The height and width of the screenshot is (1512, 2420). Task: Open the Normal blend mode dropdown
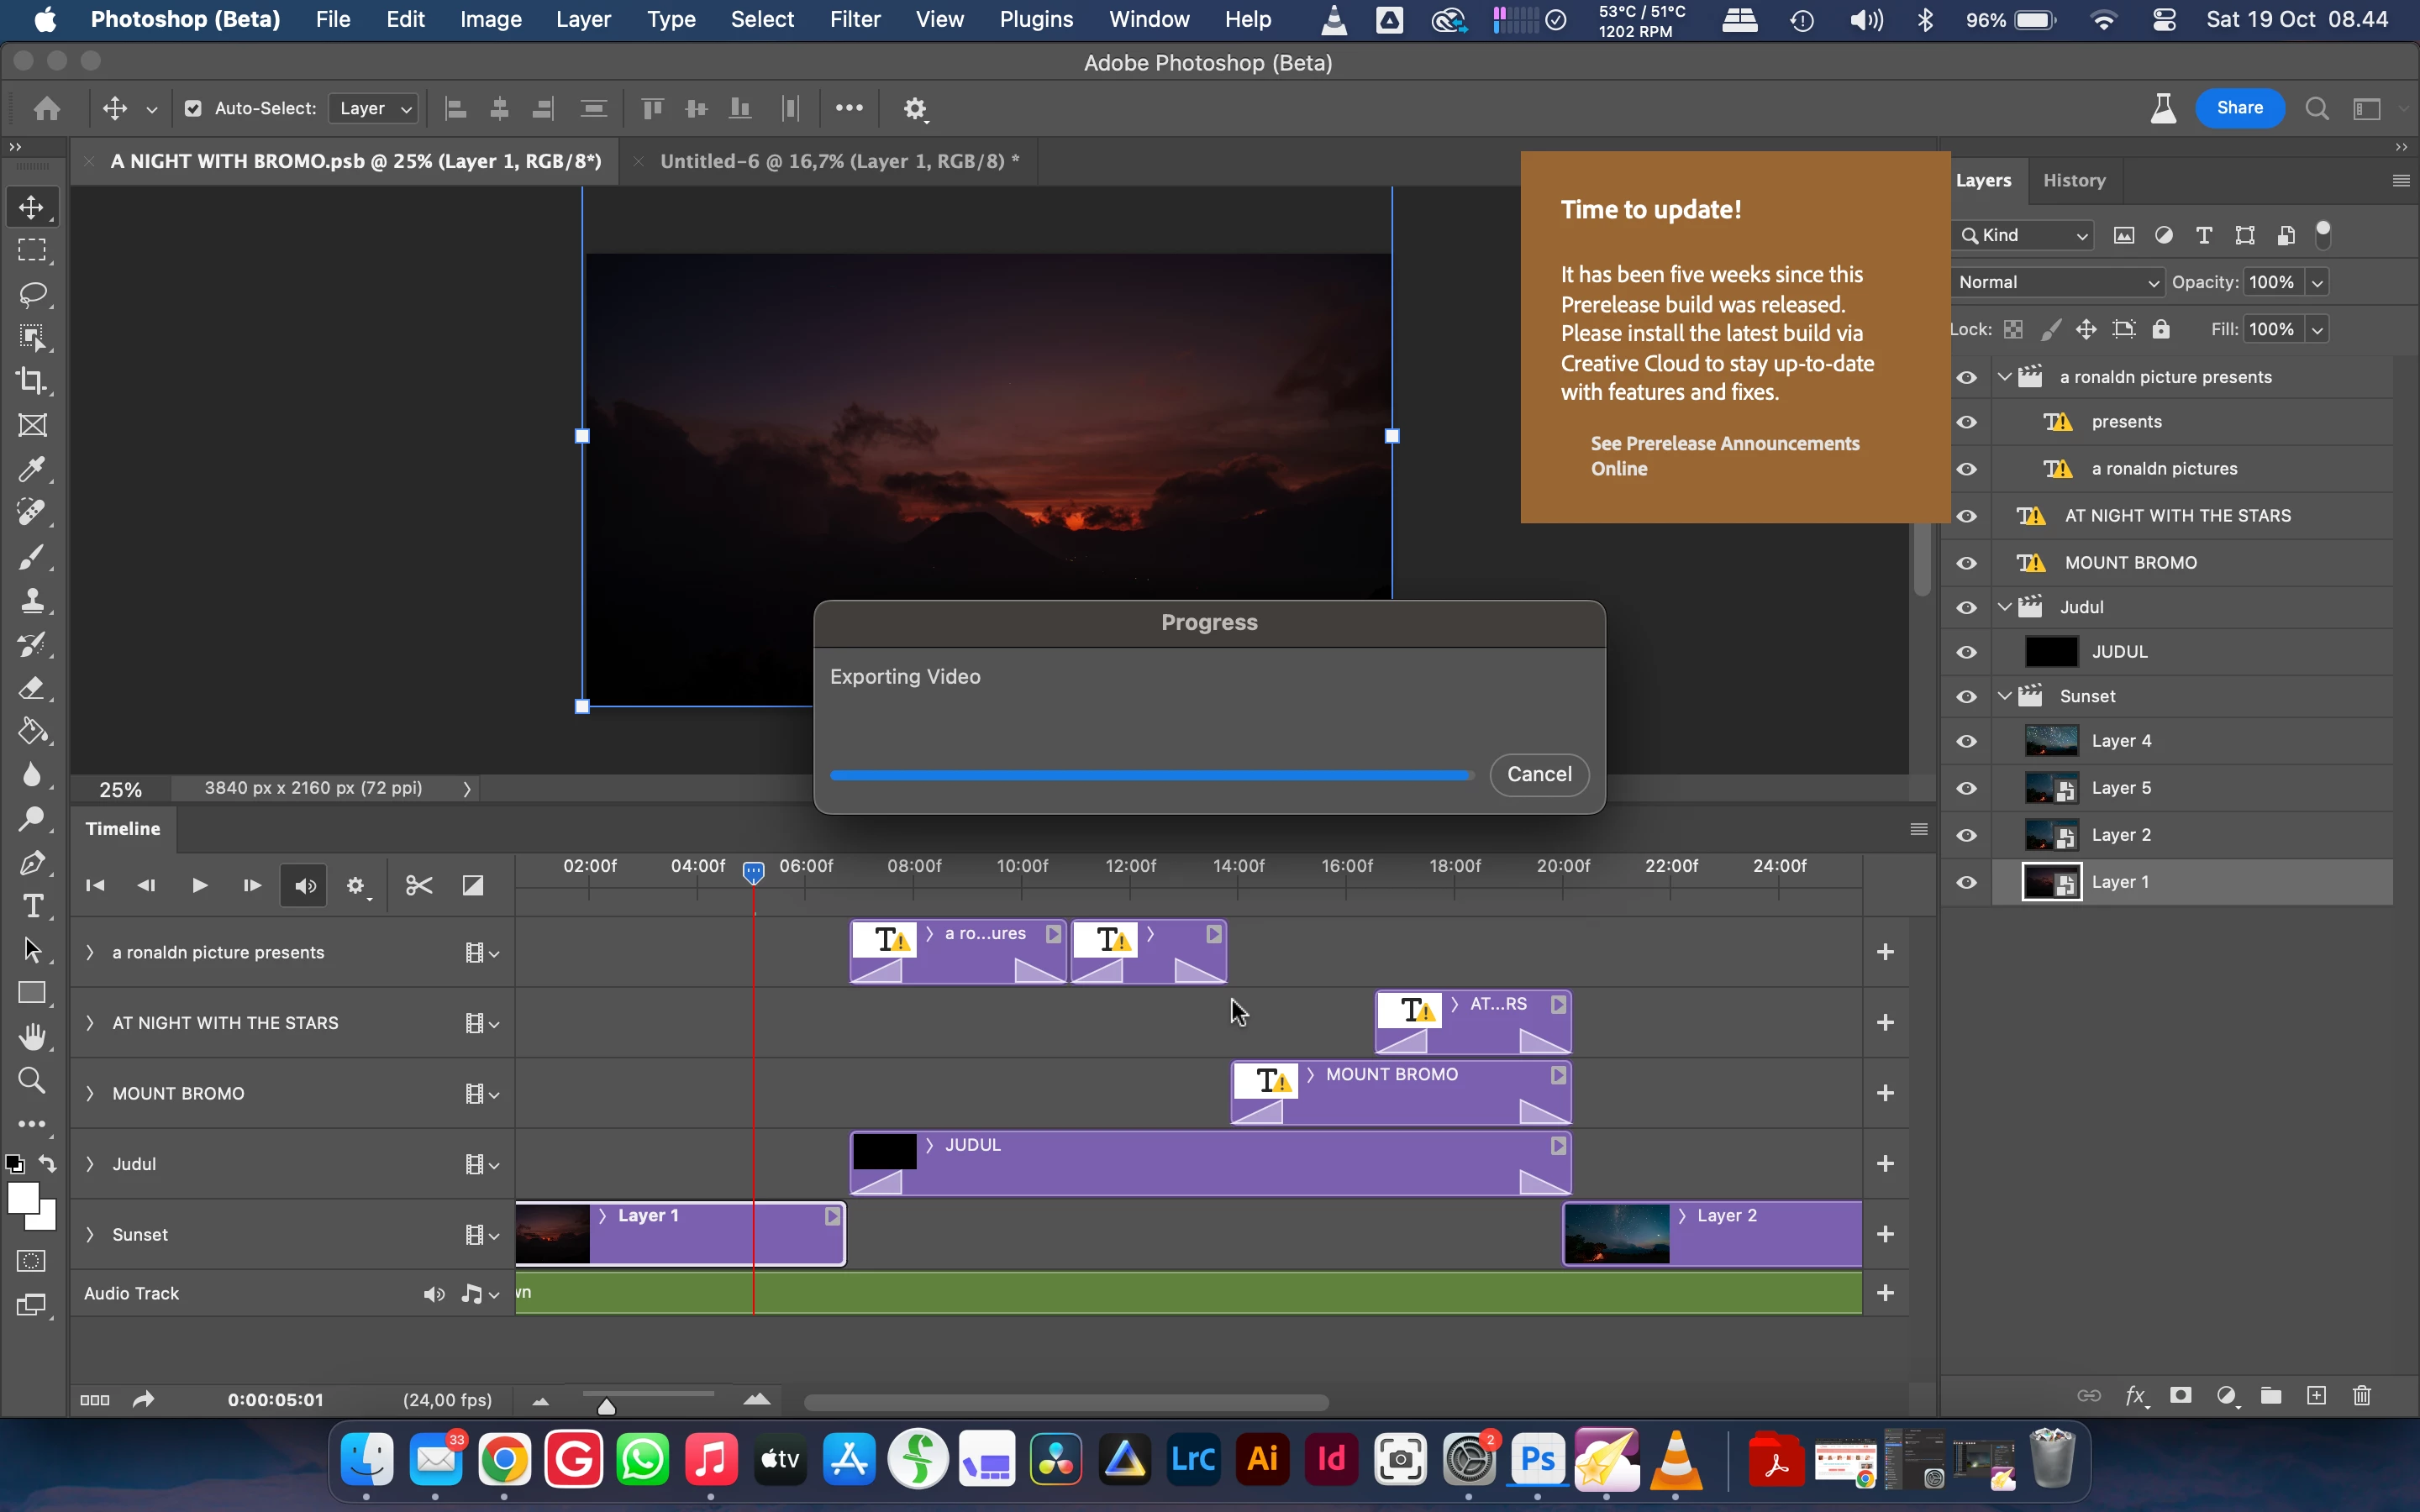coord(2057,282)
